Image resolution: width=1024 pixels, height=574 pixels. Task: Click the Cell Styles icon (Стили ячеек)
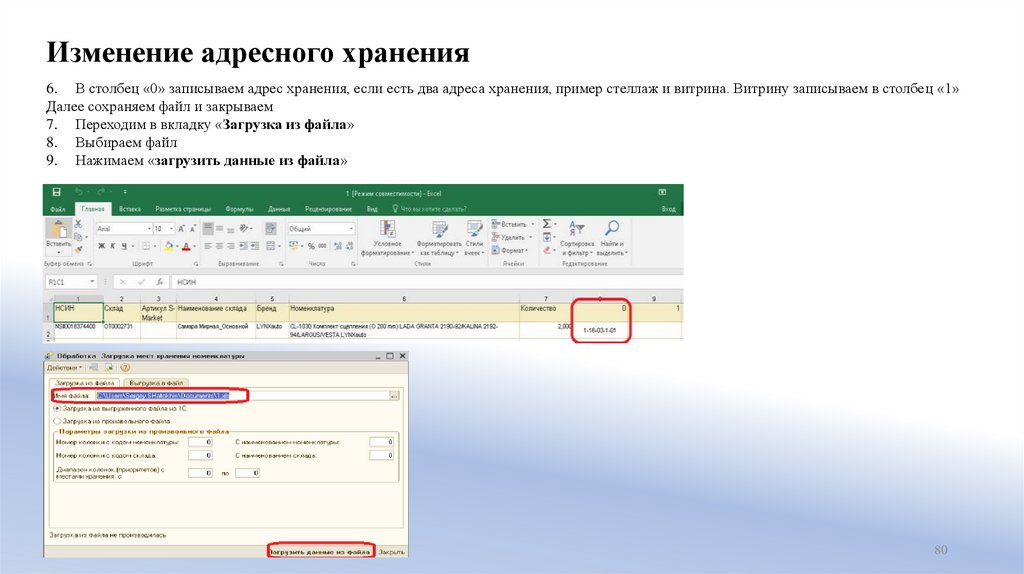click(x=474, y=229)
